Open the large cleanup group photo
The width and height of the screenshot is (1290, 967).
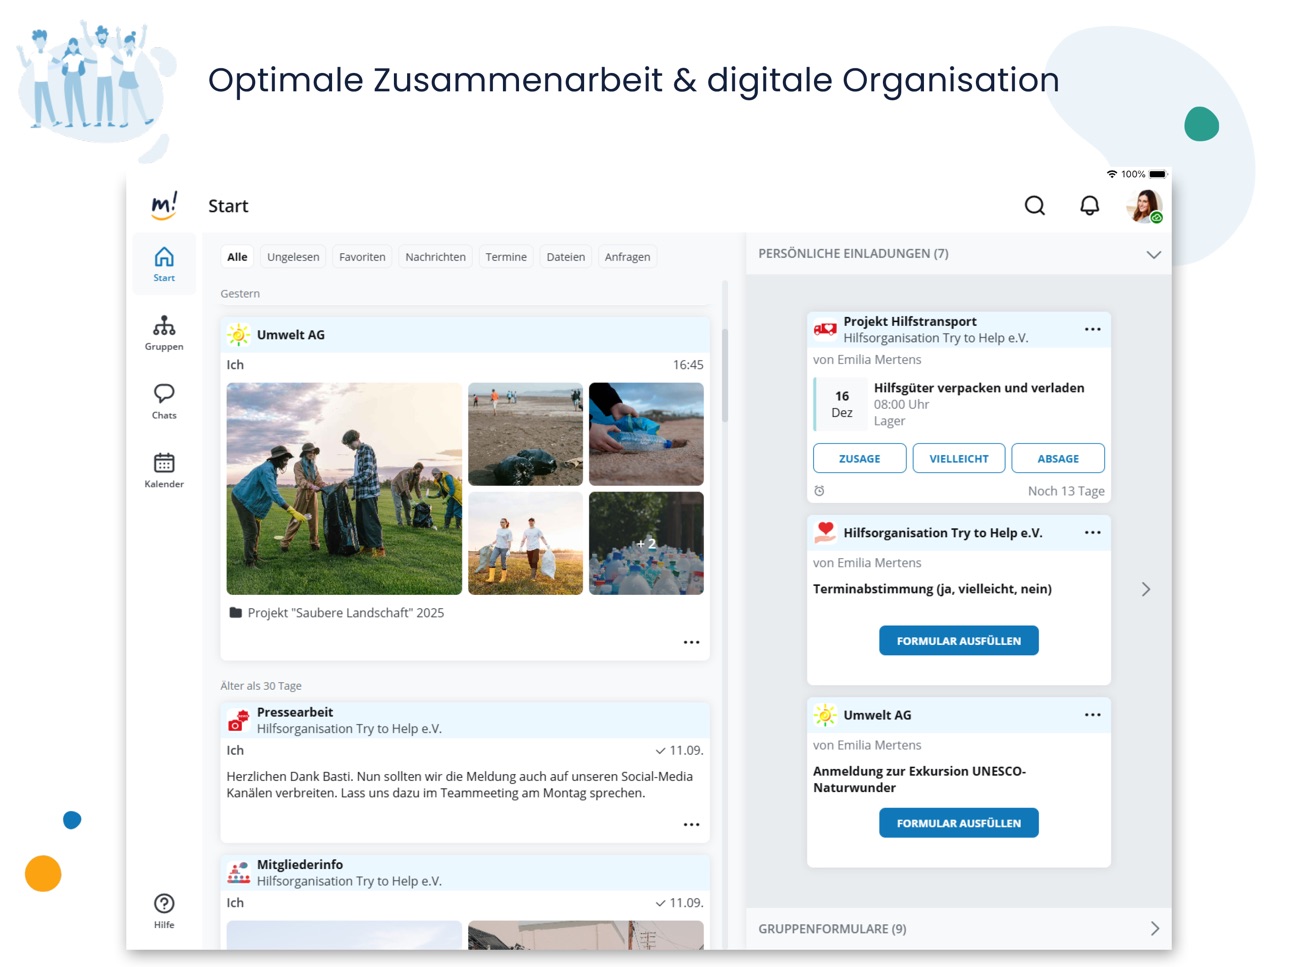pyautogui.click(x=344, y=489)
